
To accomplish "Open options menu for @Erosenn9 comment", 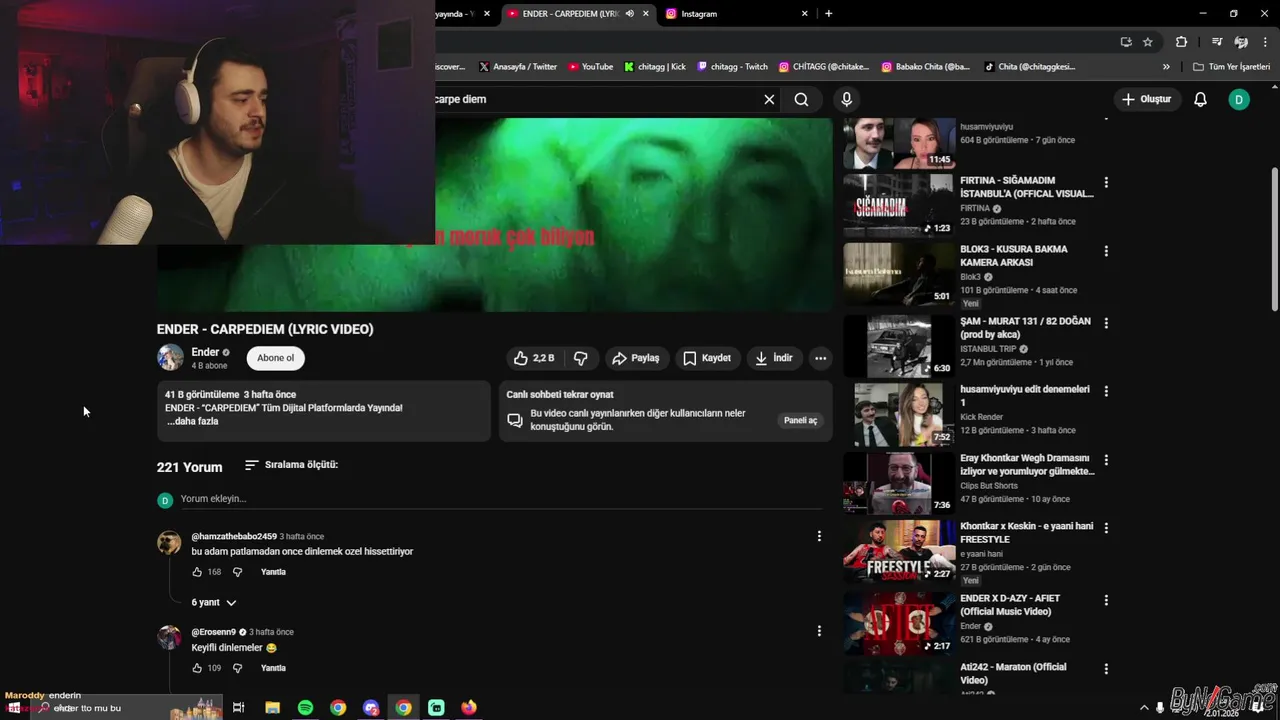I will coord(819,631).
